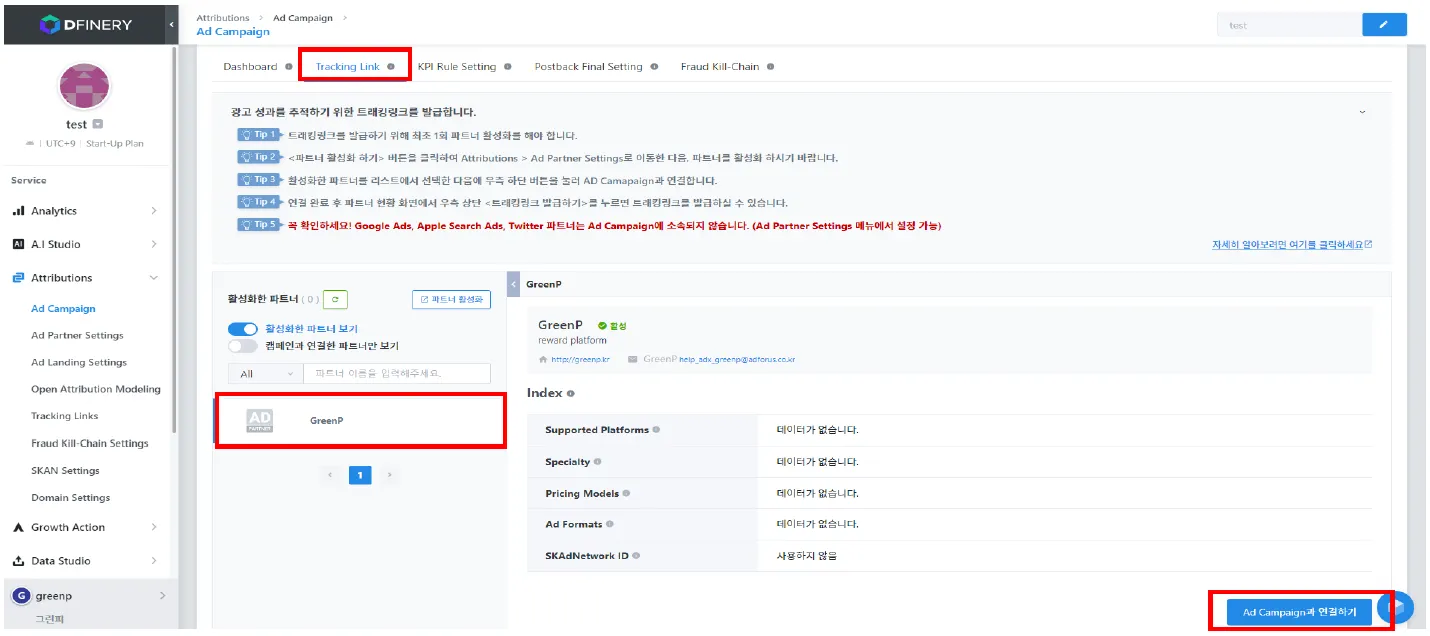
Task: Click the Growth Action icon
Action: (x=18, y=527)
